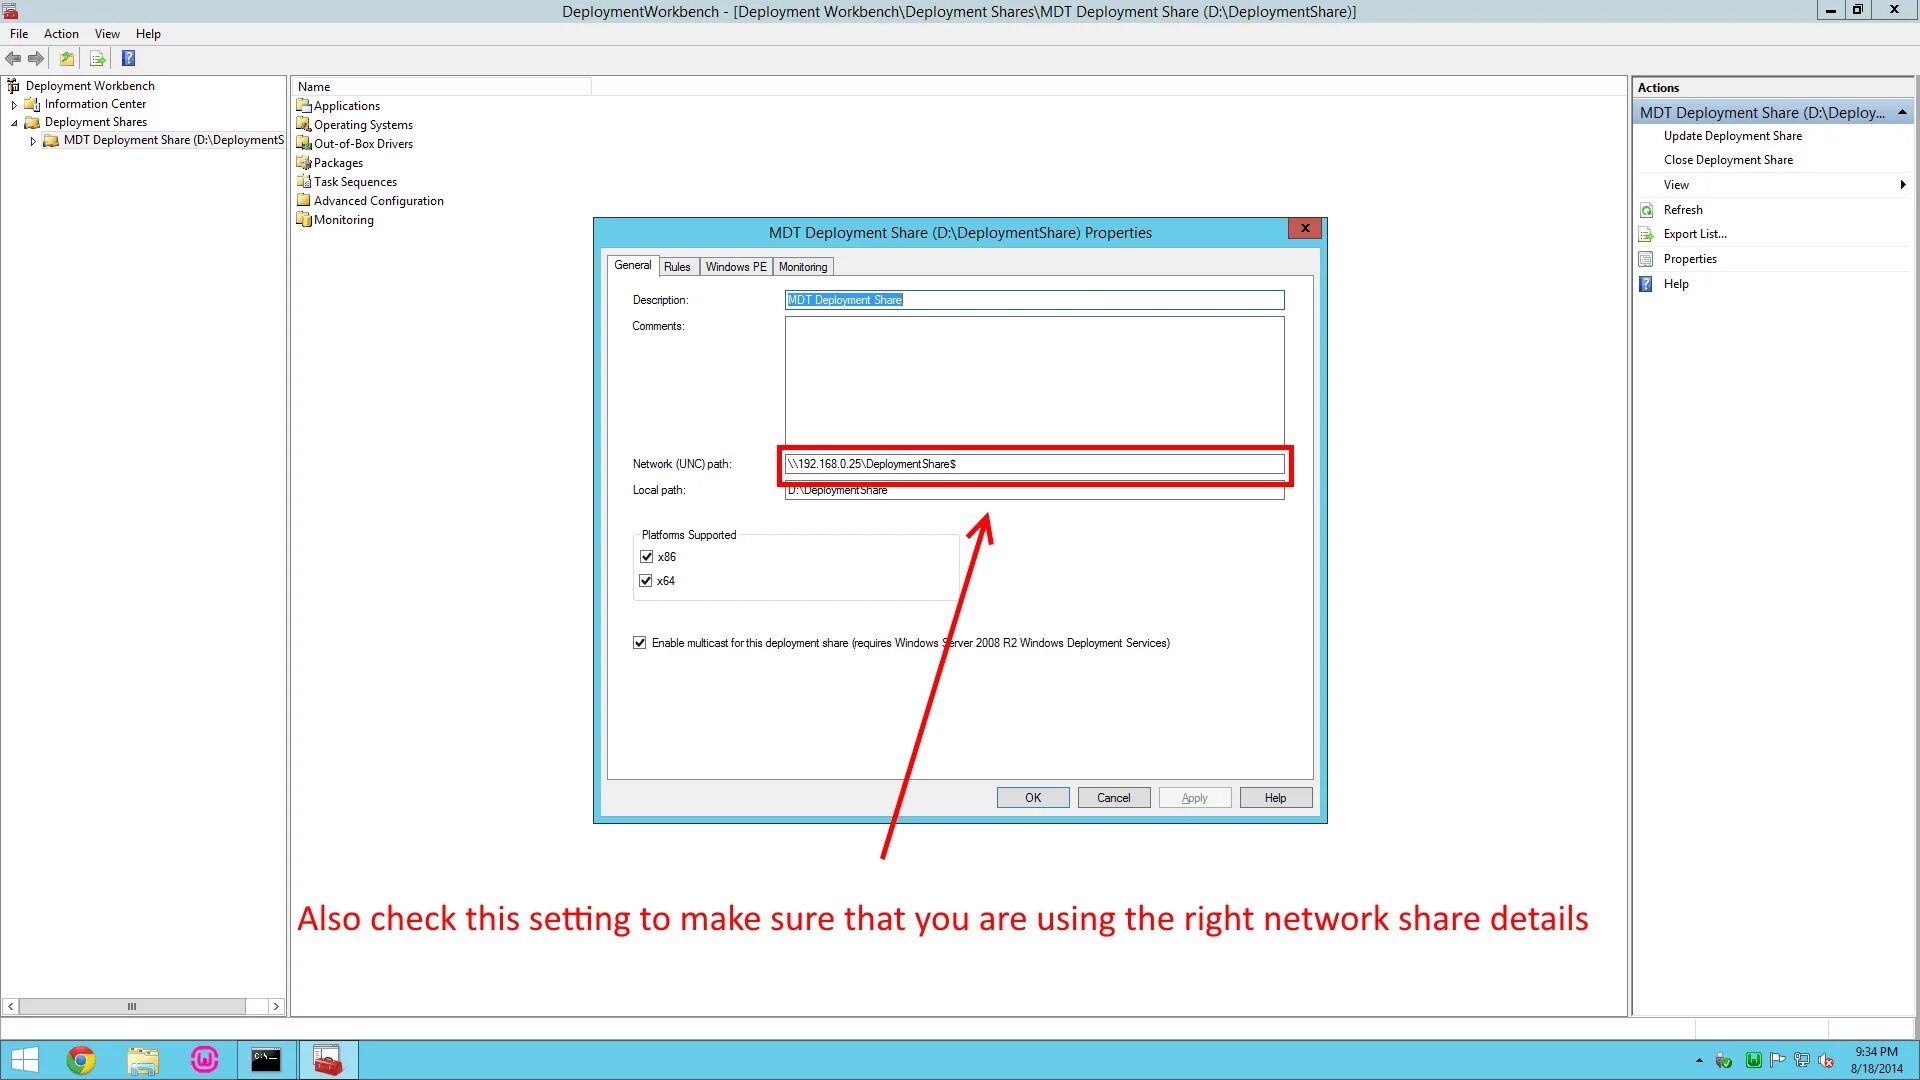Click the Apply button
1920x1080 pixels.
[1195, 798]
